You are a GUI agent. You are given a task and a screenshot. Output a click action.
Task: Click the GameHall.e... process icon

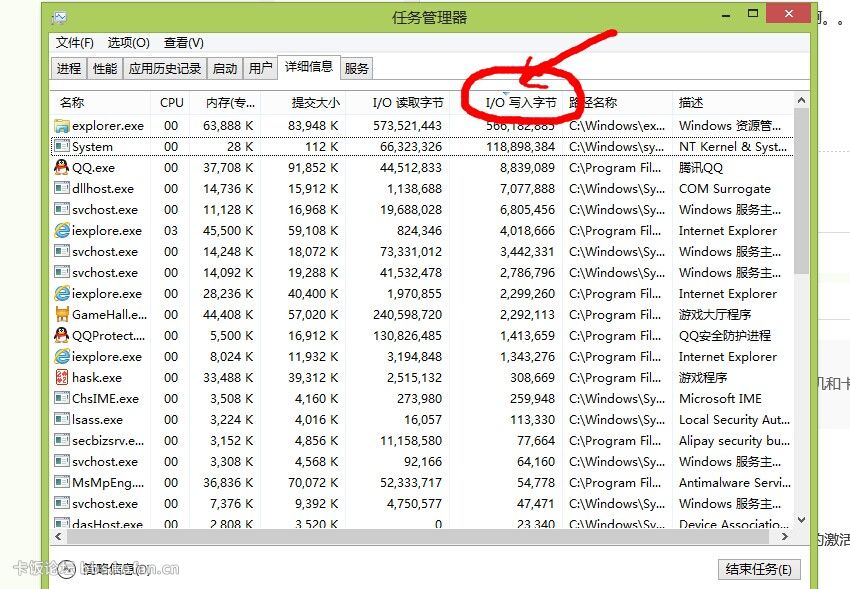[62, 314]
